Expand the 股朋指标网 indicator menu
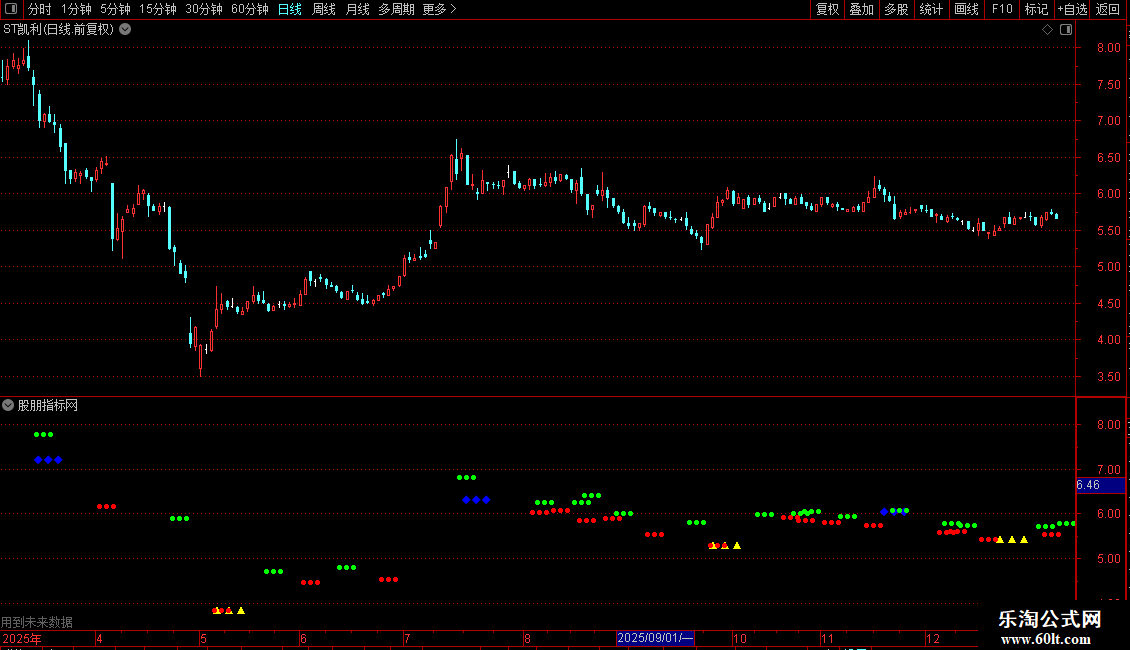 point(8,406)
